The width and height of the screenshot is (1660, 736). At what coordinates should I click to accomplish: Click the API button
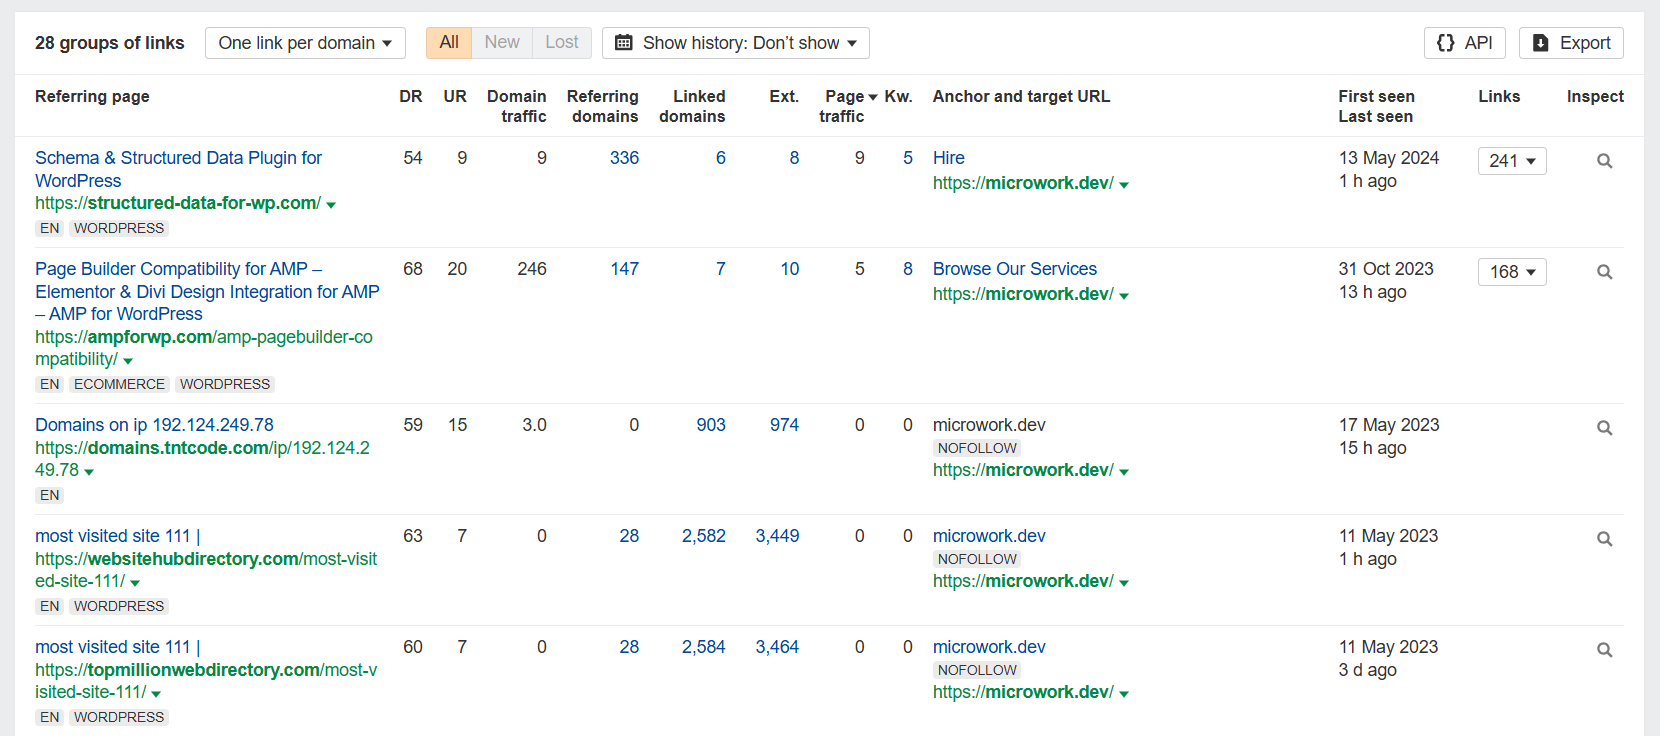1464,43
